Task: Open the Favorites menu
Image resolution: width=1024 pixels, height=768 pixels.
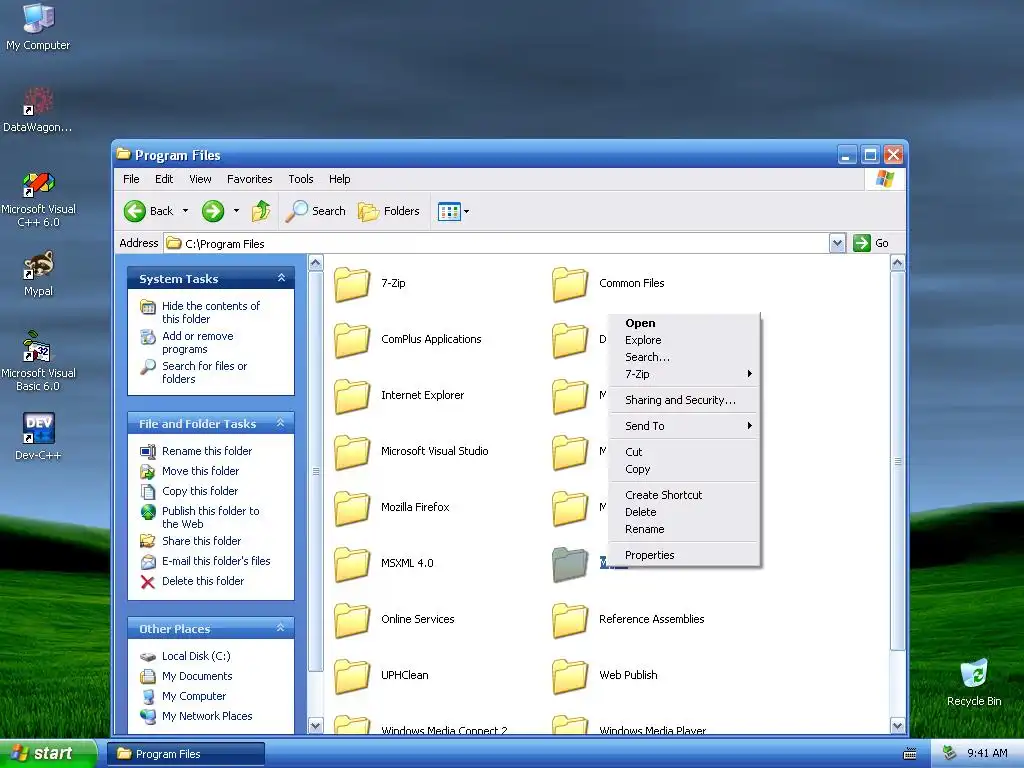Action: pyautogui.click(x=249, y=179)
